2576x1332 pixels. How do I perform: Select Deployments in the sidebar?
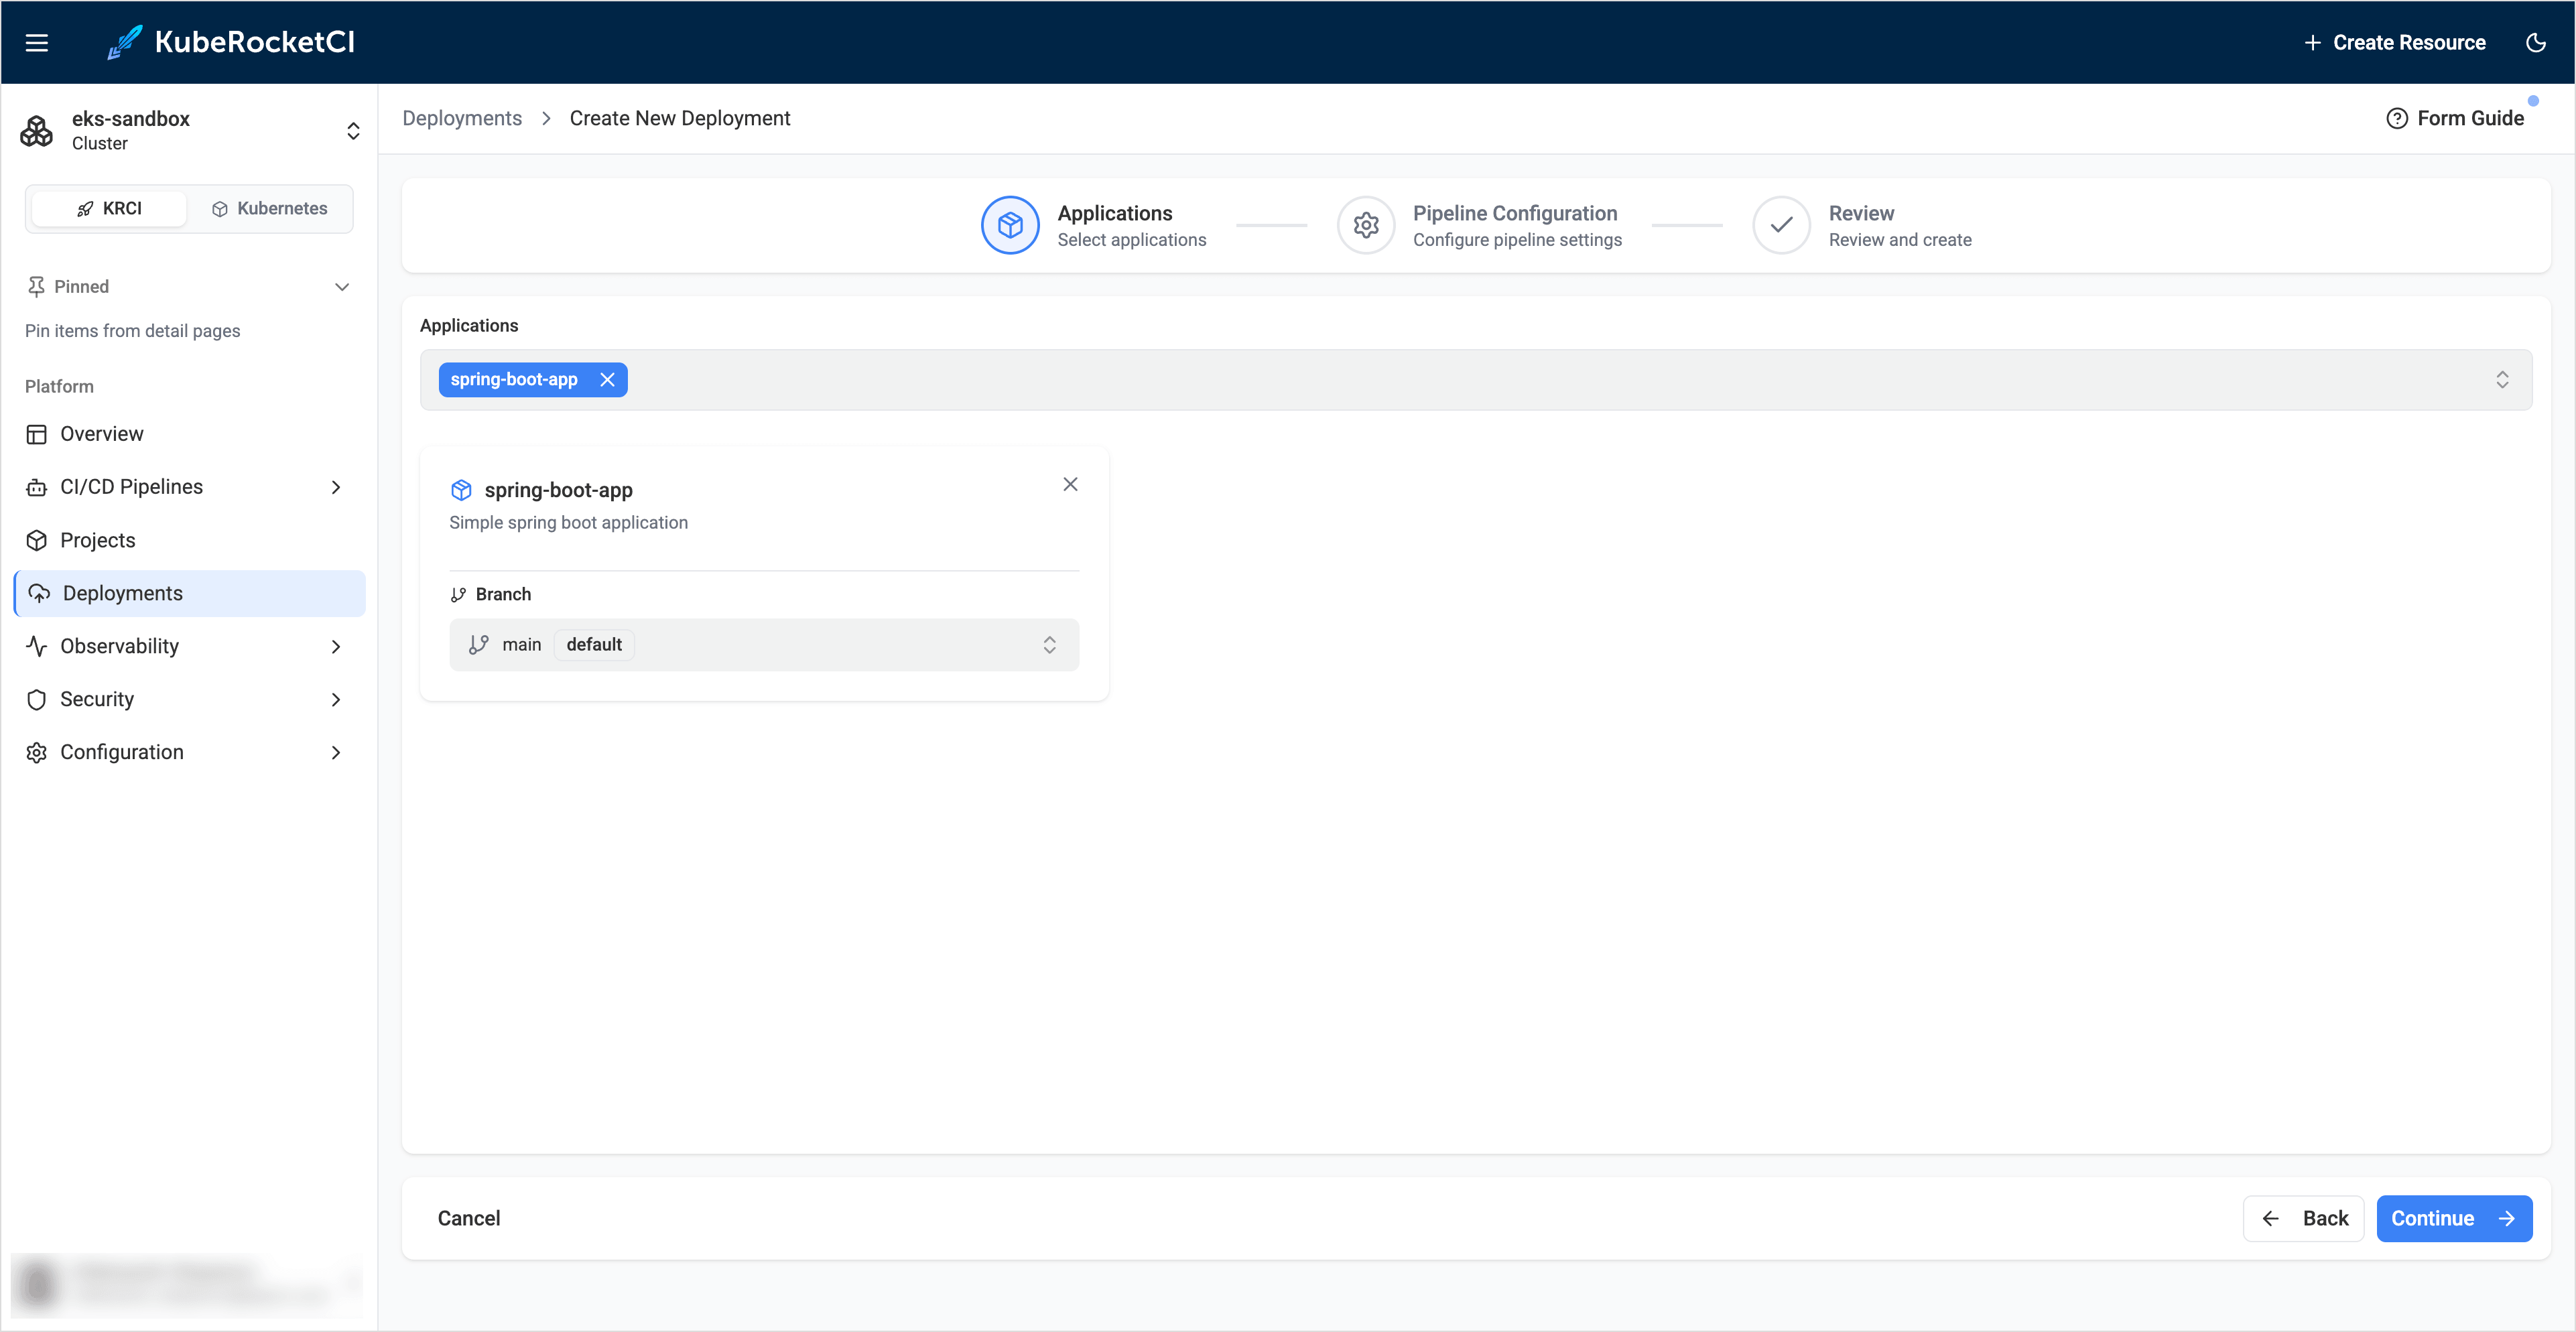189,593
